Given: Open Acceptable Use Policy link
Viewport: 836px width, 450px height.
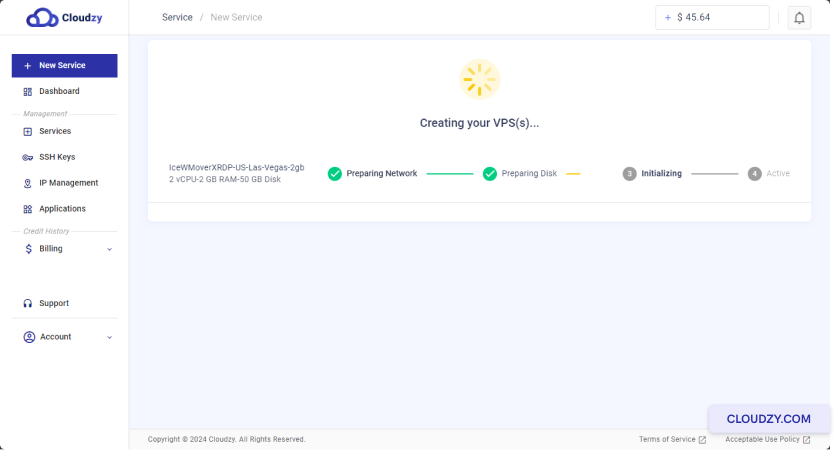Looking at the screenshot, I should point(762,439).
